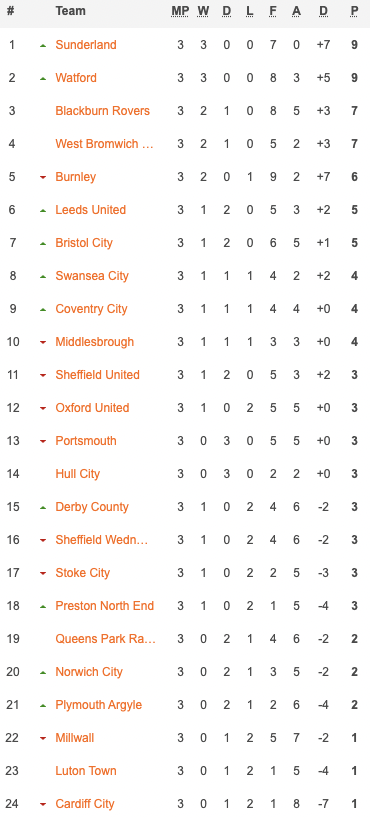Open the Preston North End link
The width and height of the screenshot is (370, 818).
click(105, 606)
